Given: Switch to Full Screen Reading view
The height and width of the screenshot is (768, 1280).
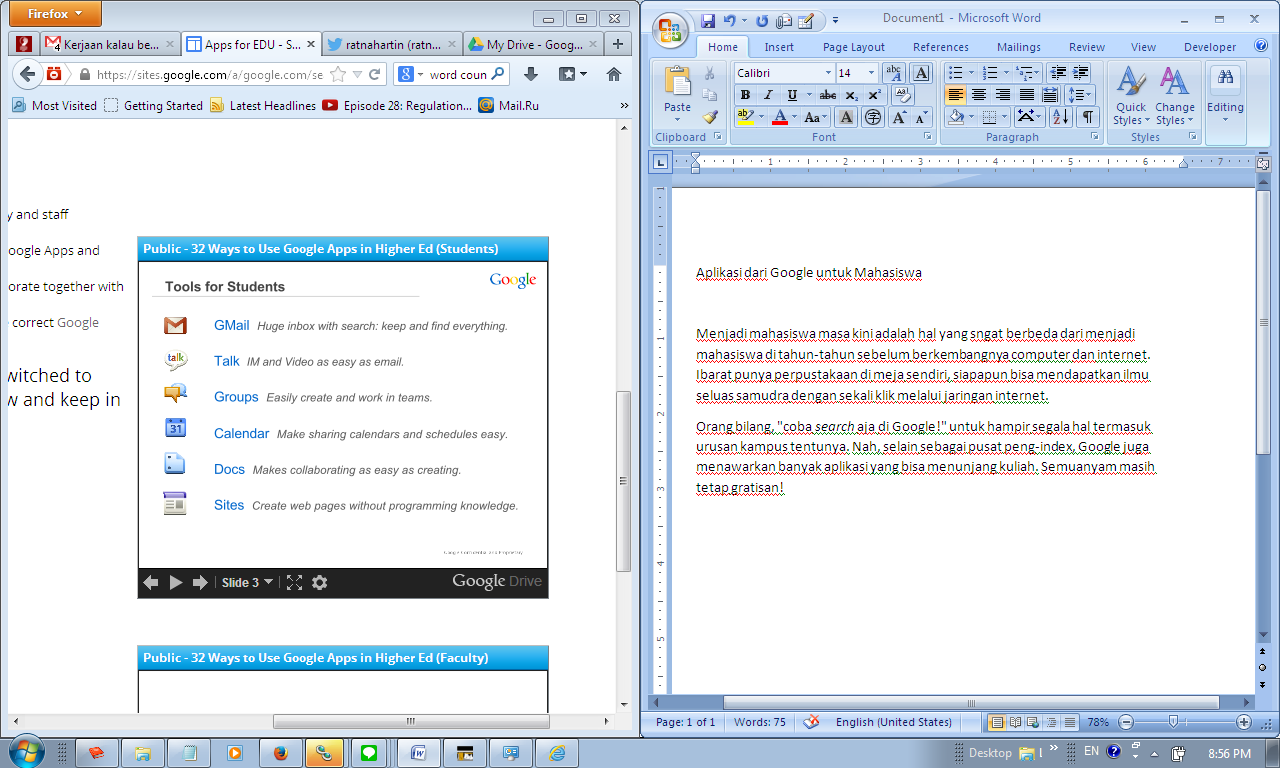Looking at the screenshot, I should pos(1016,722).
